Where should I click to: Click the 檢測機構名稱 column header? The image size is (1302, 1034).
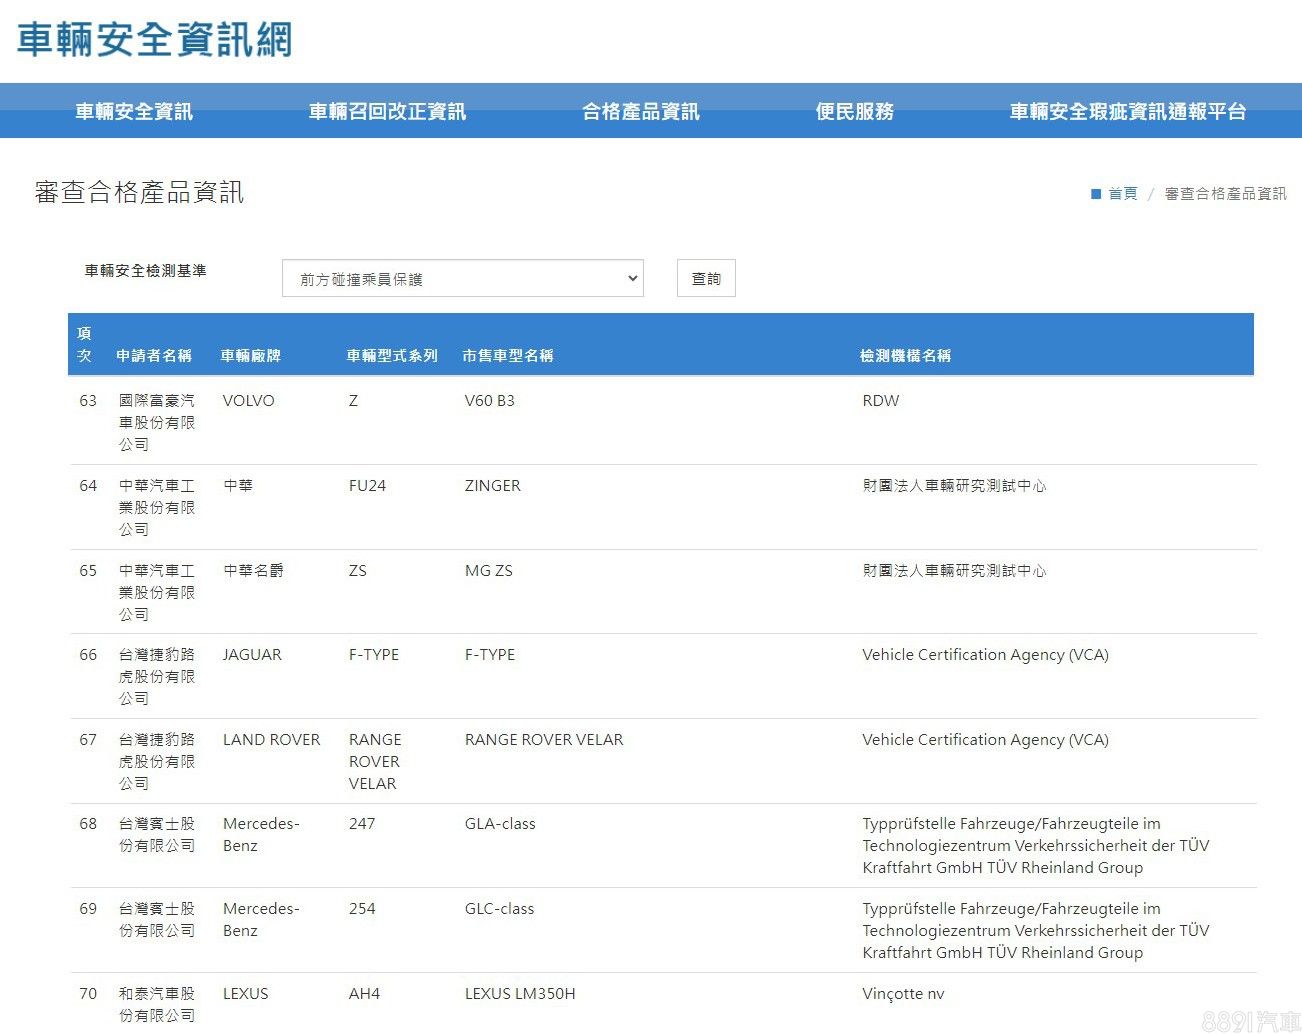[x=905, y=356]
